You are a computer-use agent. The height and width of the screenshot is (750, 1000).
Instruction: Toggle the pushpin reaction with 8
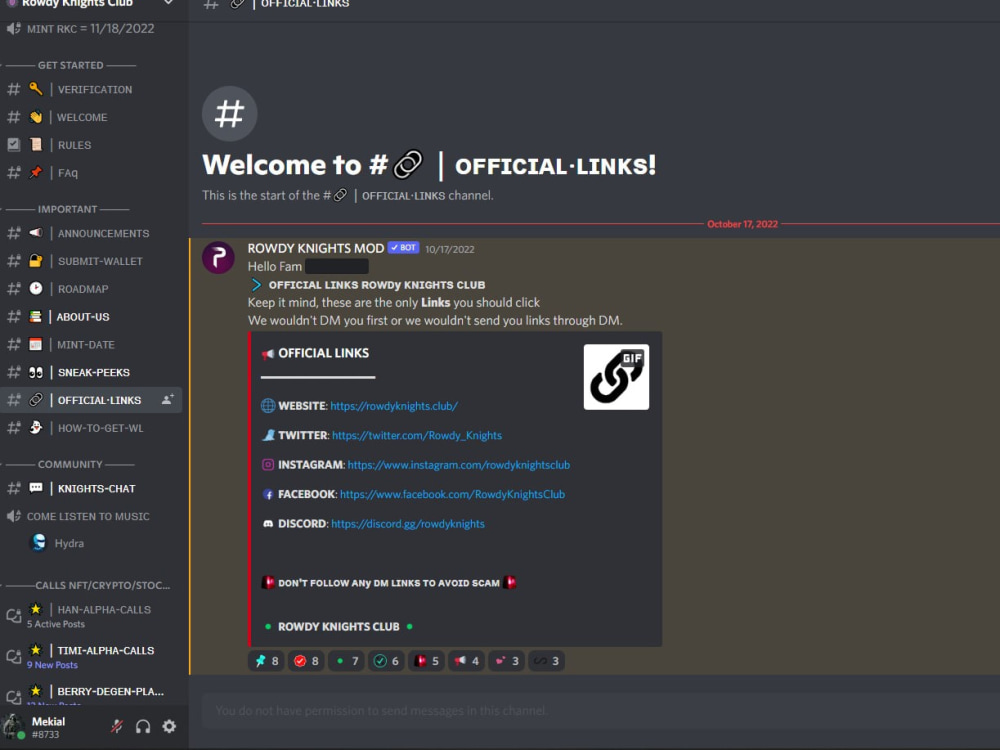click(x=267, y=661)
